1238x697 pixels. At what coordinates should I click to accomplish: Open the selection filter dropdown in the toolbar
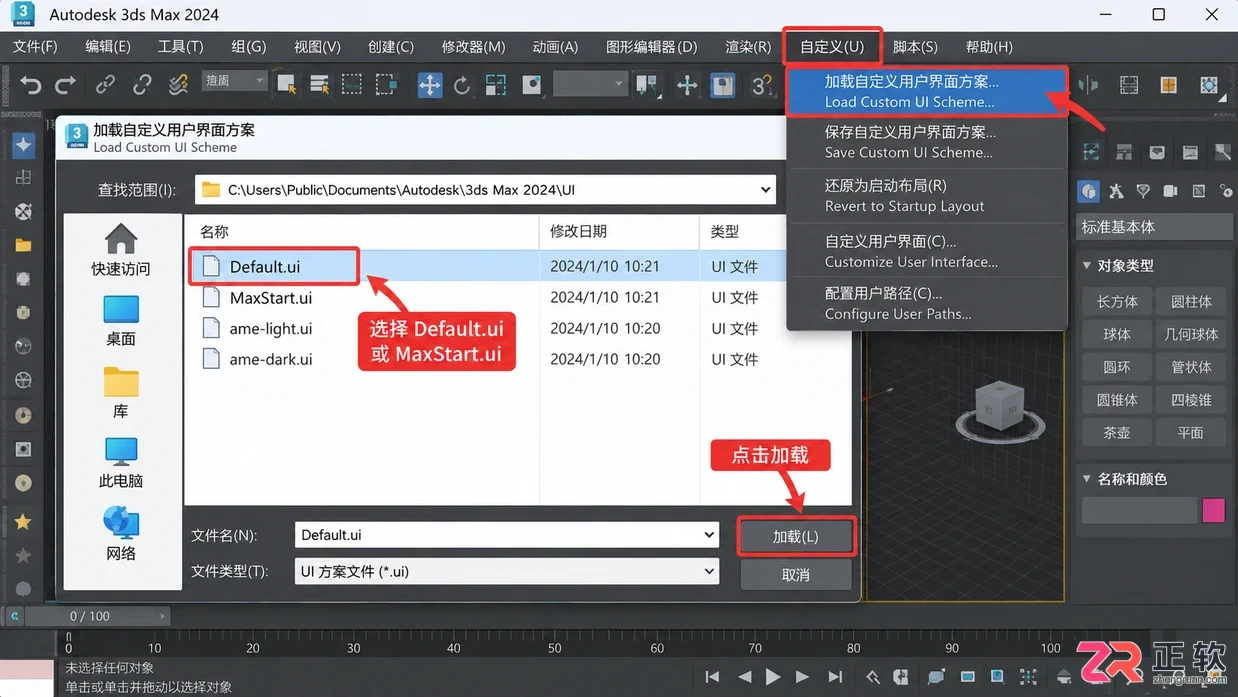click(x=234, y=81)
